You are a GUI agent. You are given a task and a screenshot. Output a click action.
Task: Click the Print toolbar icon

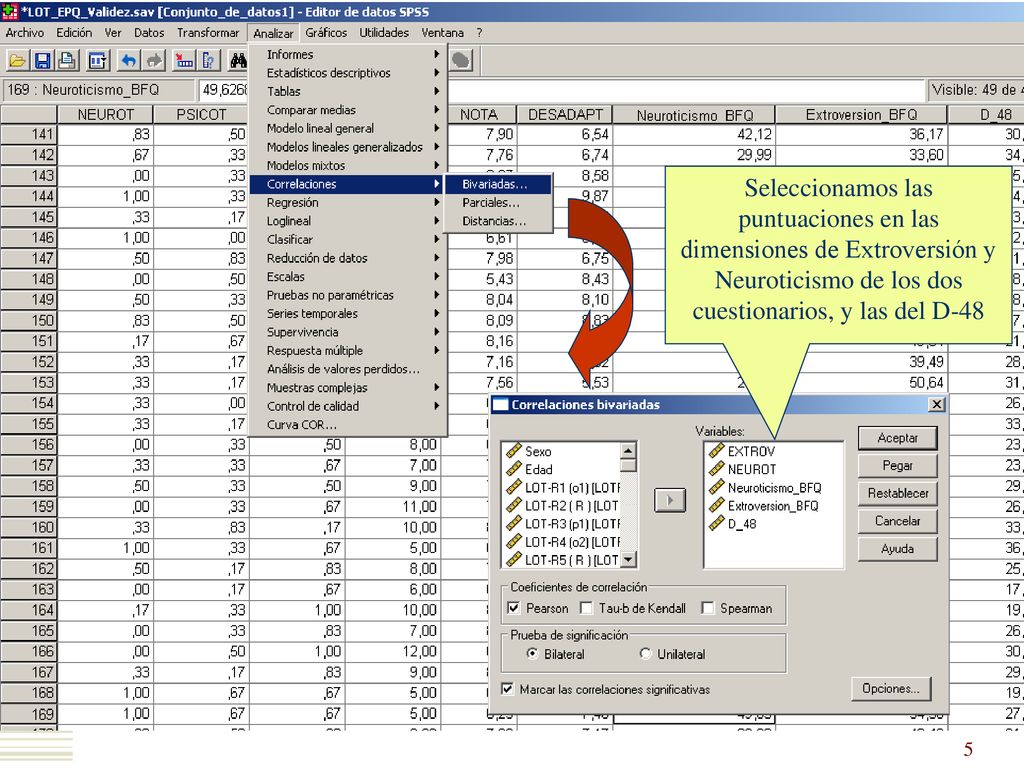click(67, 61)
